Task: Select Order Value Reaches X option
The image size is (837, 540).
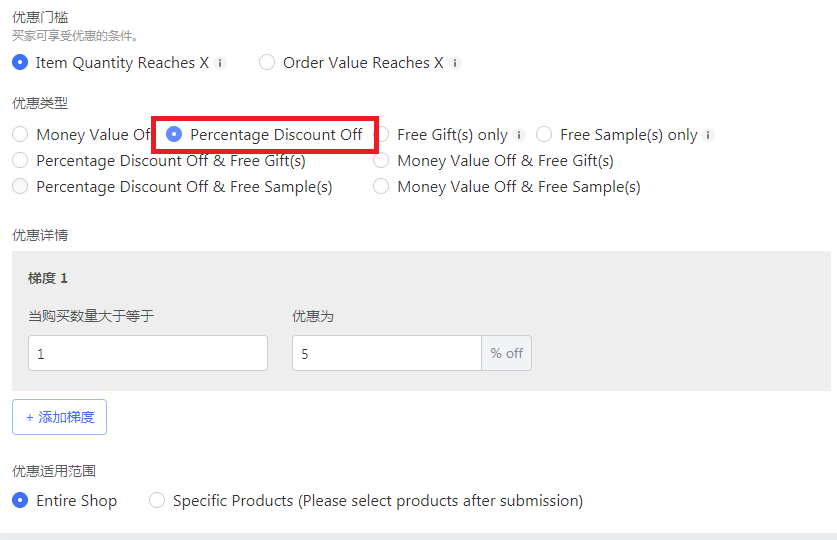Action: pyautogui.click(x=267, y=62)
